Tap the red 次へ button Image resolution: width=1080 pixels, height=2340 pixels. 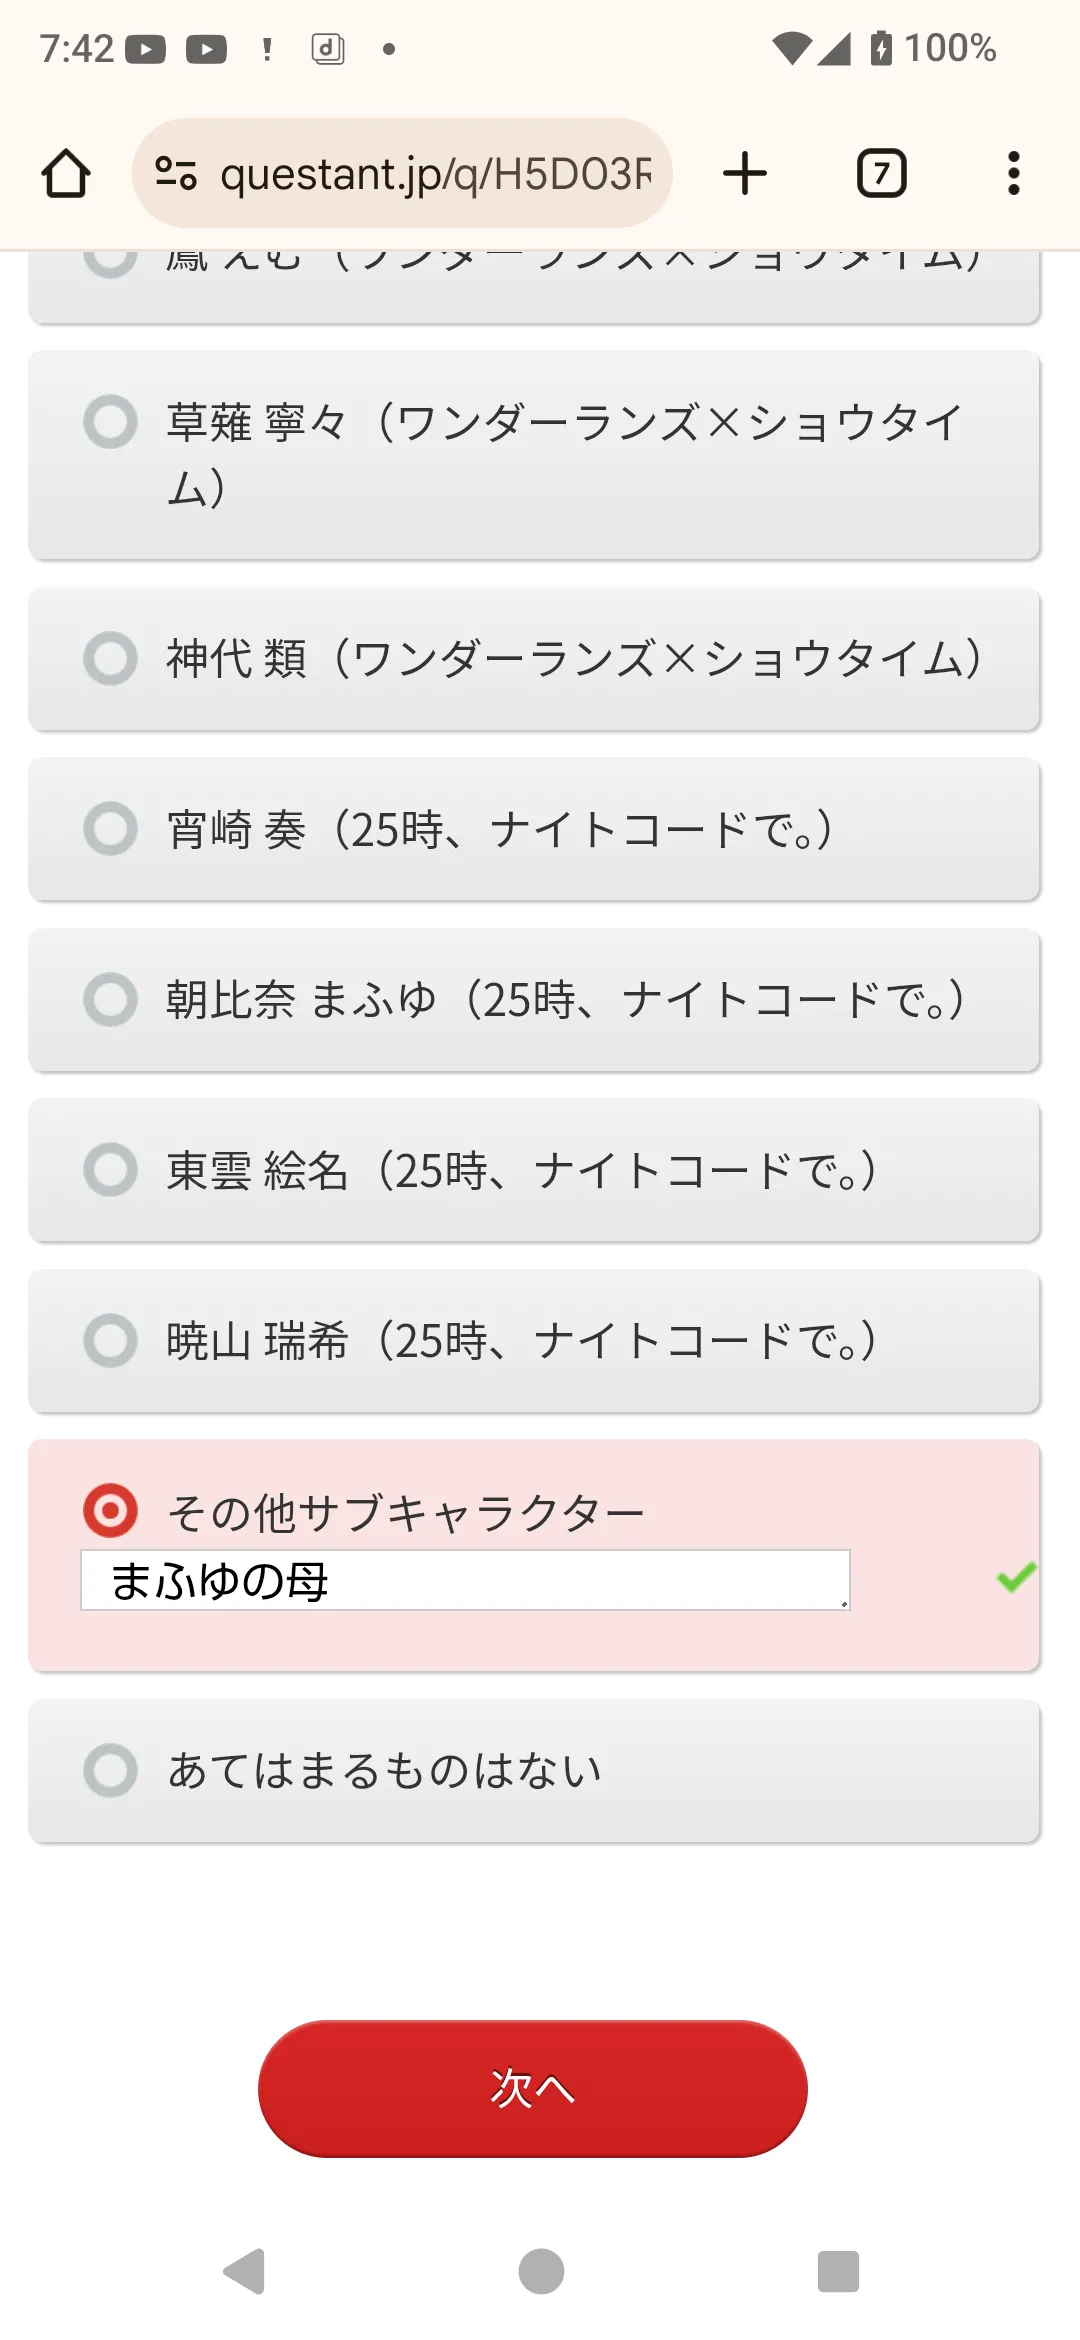point(533,2088)
